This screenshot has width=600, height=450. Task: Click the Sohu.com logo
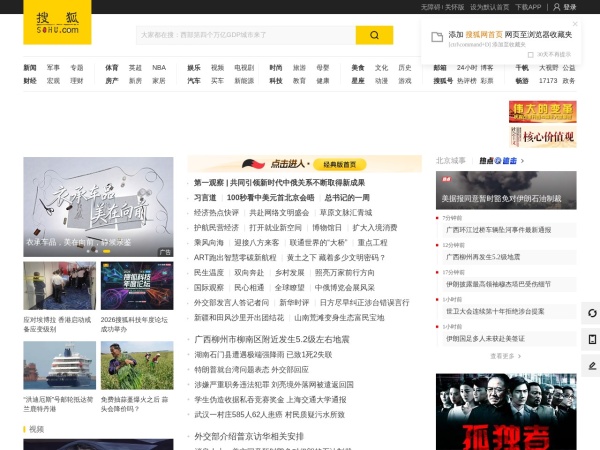[x=57, y=22]
